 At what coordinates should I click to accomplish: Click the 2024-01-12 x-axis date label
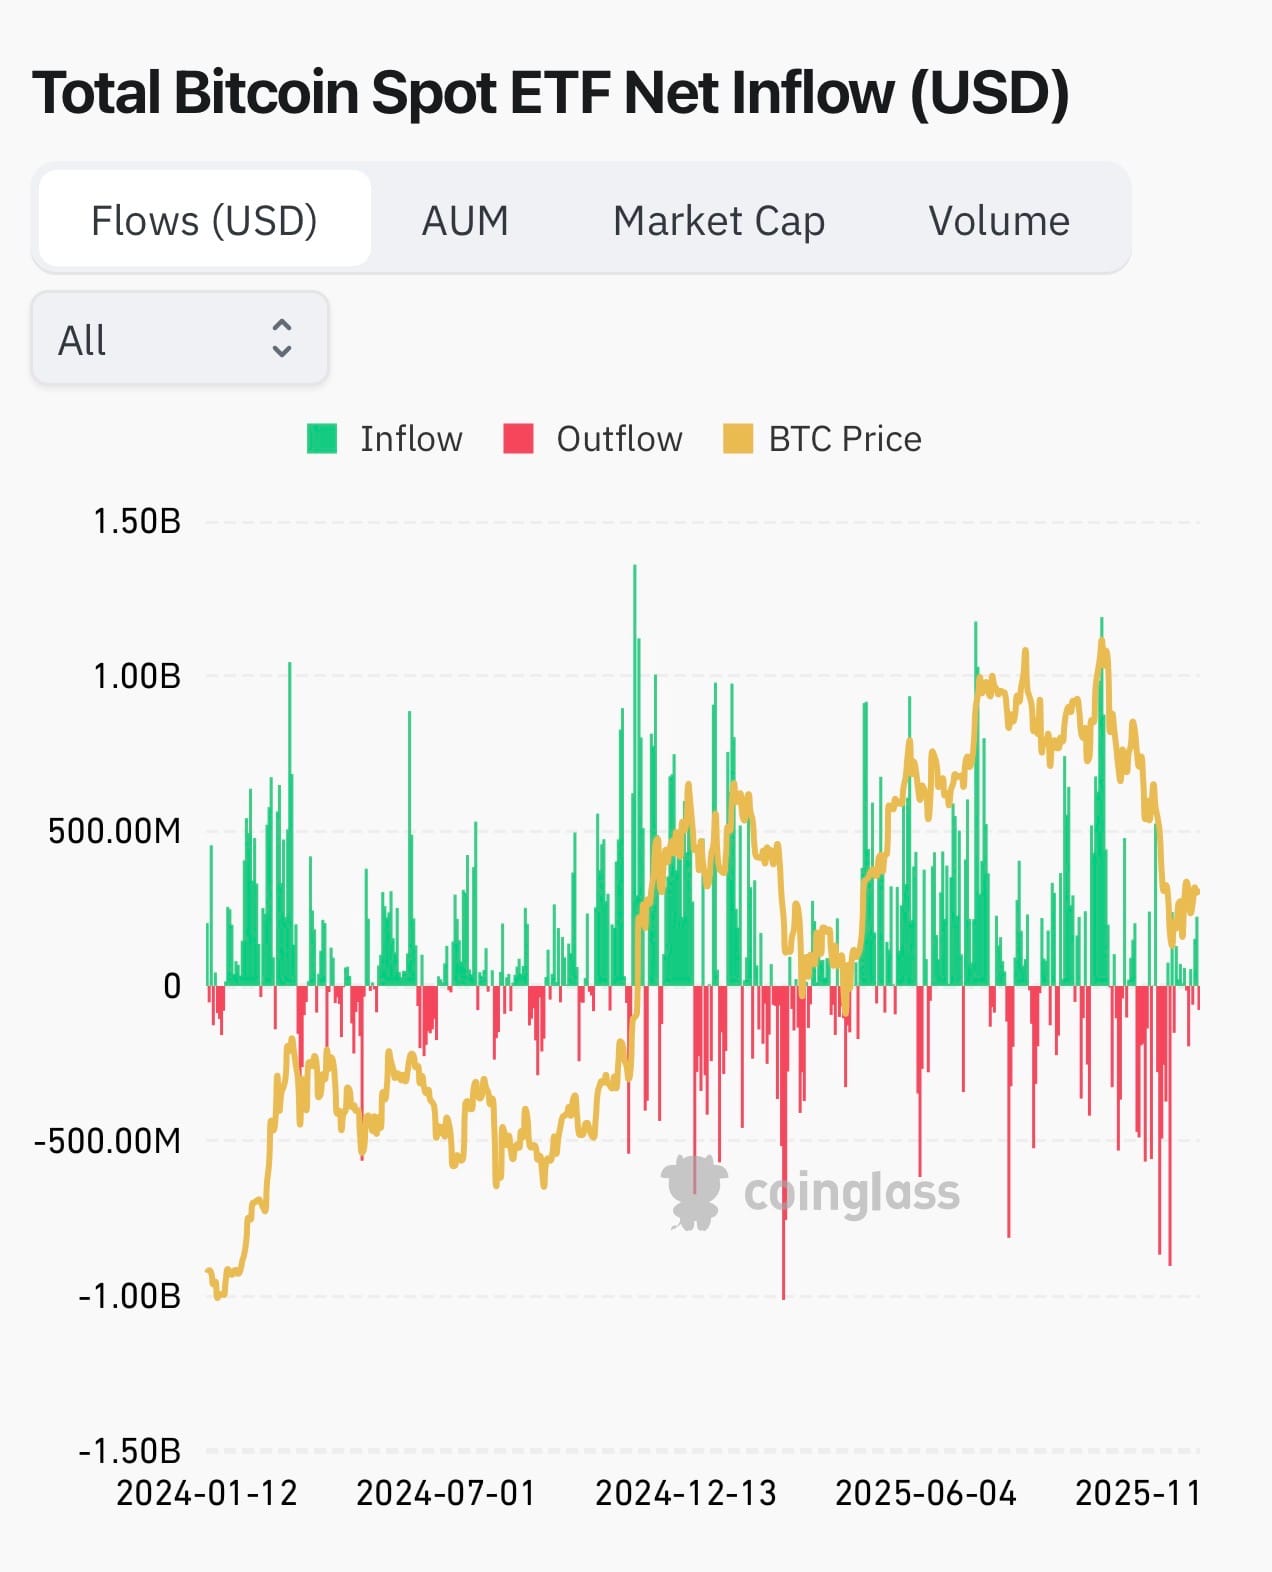pyautogui.click(x=207, y=1493)
